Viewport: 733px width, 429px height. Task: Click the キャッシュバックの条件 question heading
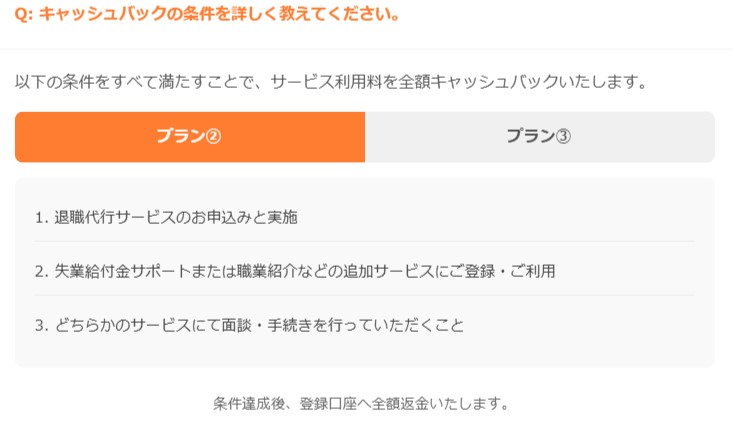pos(208,14)
